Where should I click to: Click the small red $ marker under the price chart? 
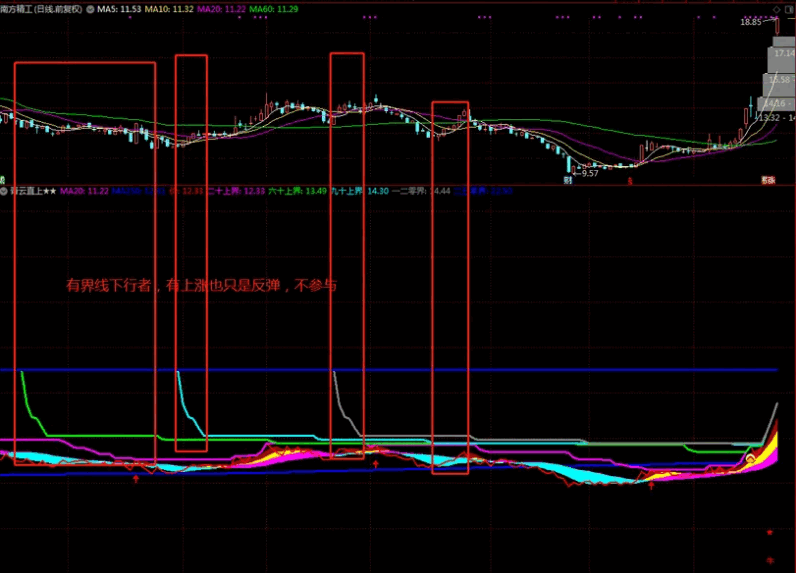point(630,181)
